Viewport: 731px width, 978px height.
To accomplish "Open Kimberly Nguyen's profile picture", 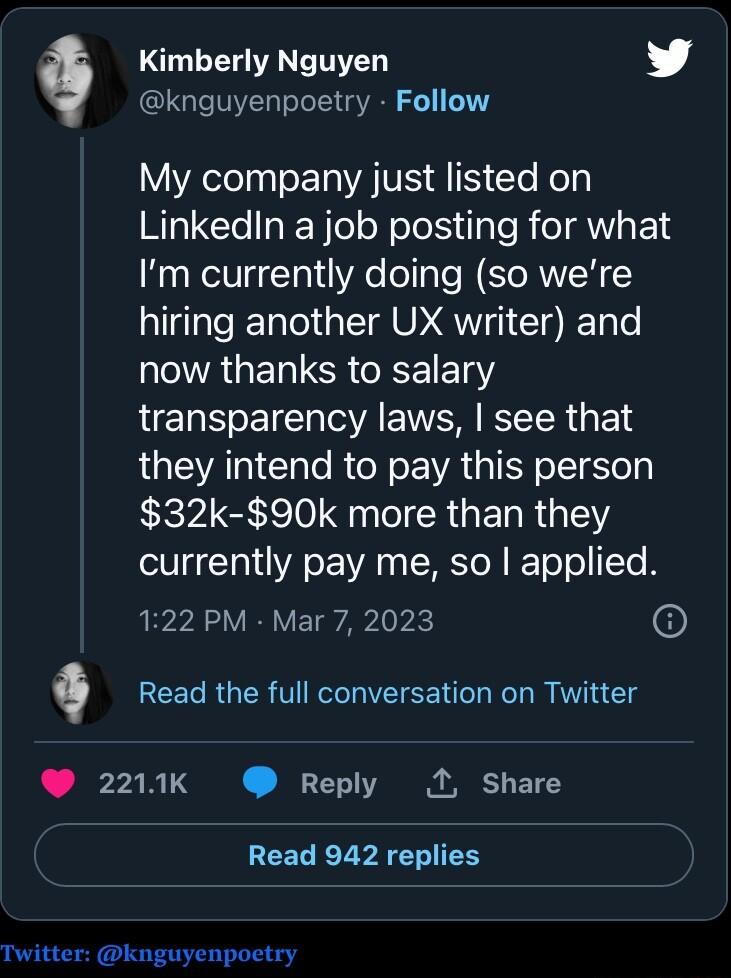I will coord(78,80).
